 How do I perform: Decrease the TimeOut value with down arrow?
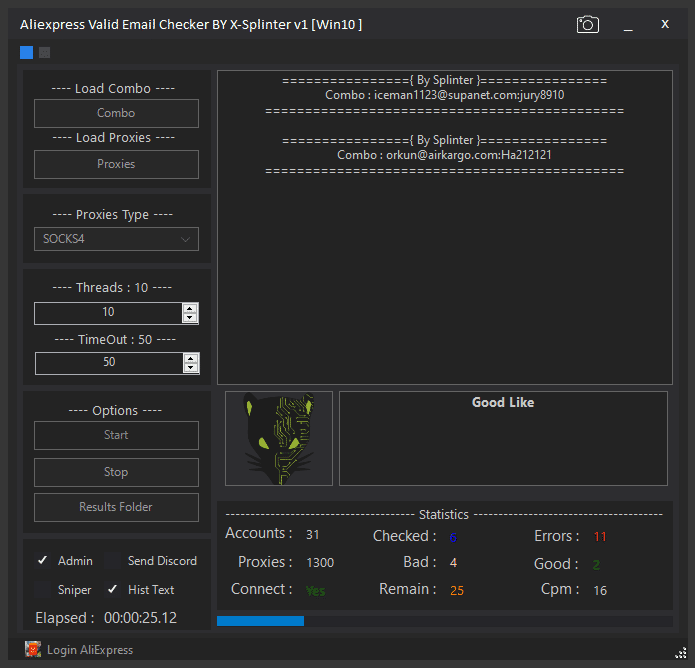[190, 368]
